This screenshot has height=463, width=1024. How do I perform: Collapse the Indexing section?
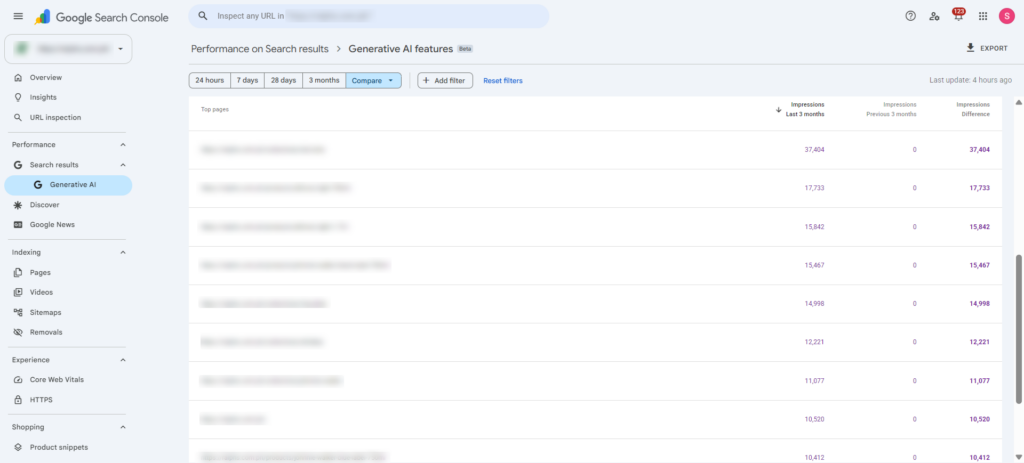(123, 252)
